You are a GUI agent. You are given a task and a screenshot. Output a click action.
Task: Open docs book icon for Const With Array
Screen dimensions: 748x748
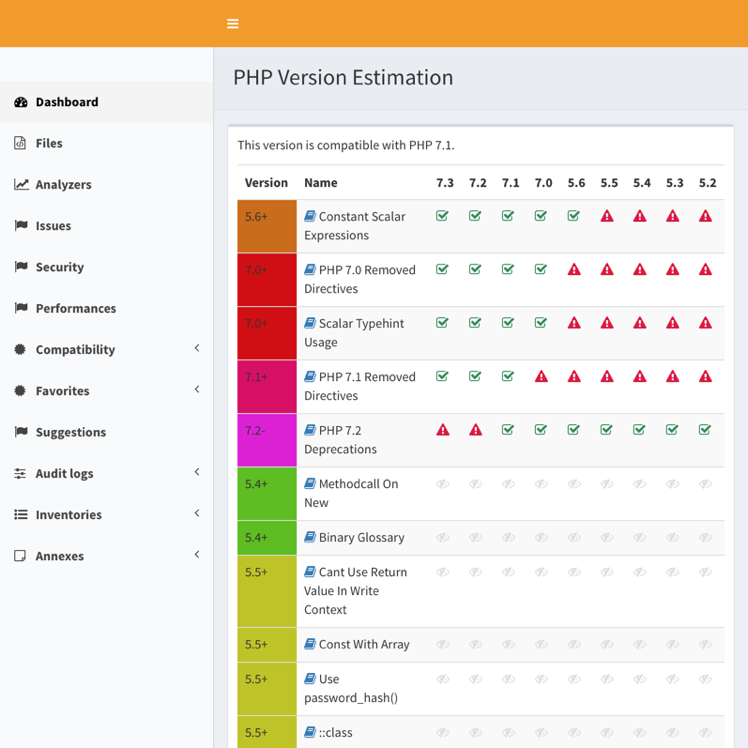tap(310, 644)
